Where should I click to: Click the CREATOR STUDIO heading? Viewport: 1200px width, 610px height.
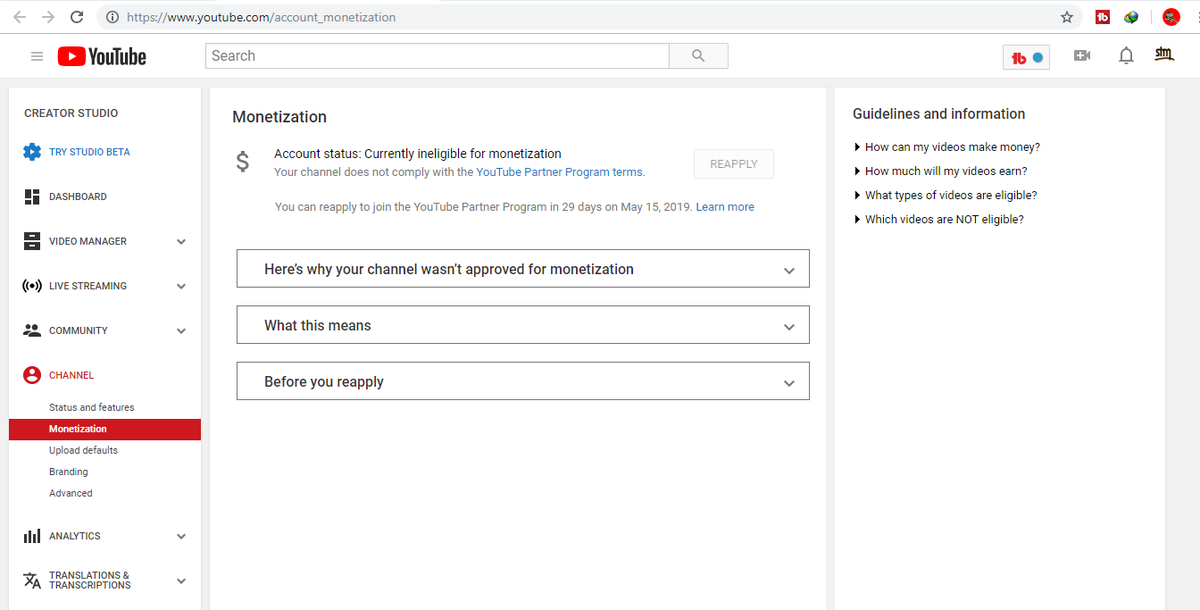(x=71, y=113)
